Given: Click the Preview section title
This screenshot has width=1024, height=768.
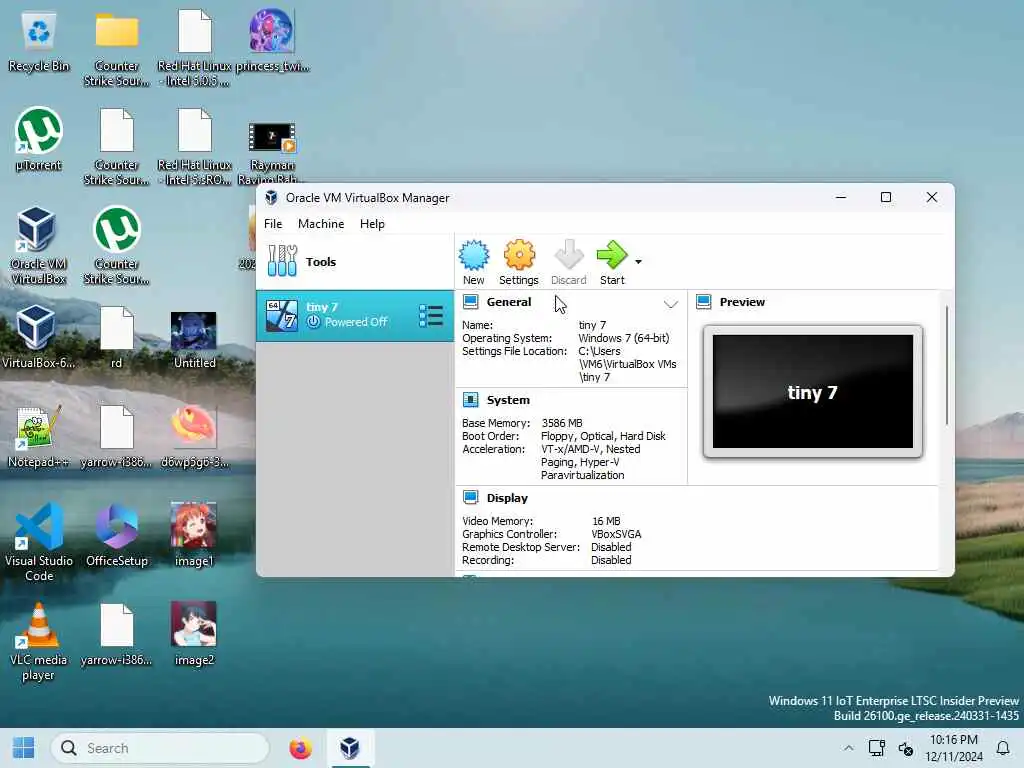Looking at the screenshot, I should pos(742,302).
